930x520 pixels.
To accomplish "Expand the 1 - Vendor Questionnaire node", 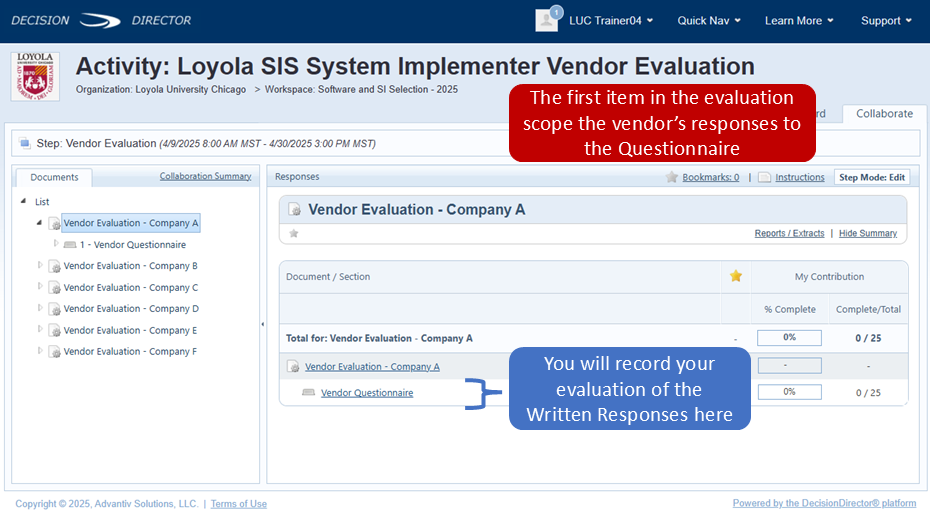I will tap(56, 243).
